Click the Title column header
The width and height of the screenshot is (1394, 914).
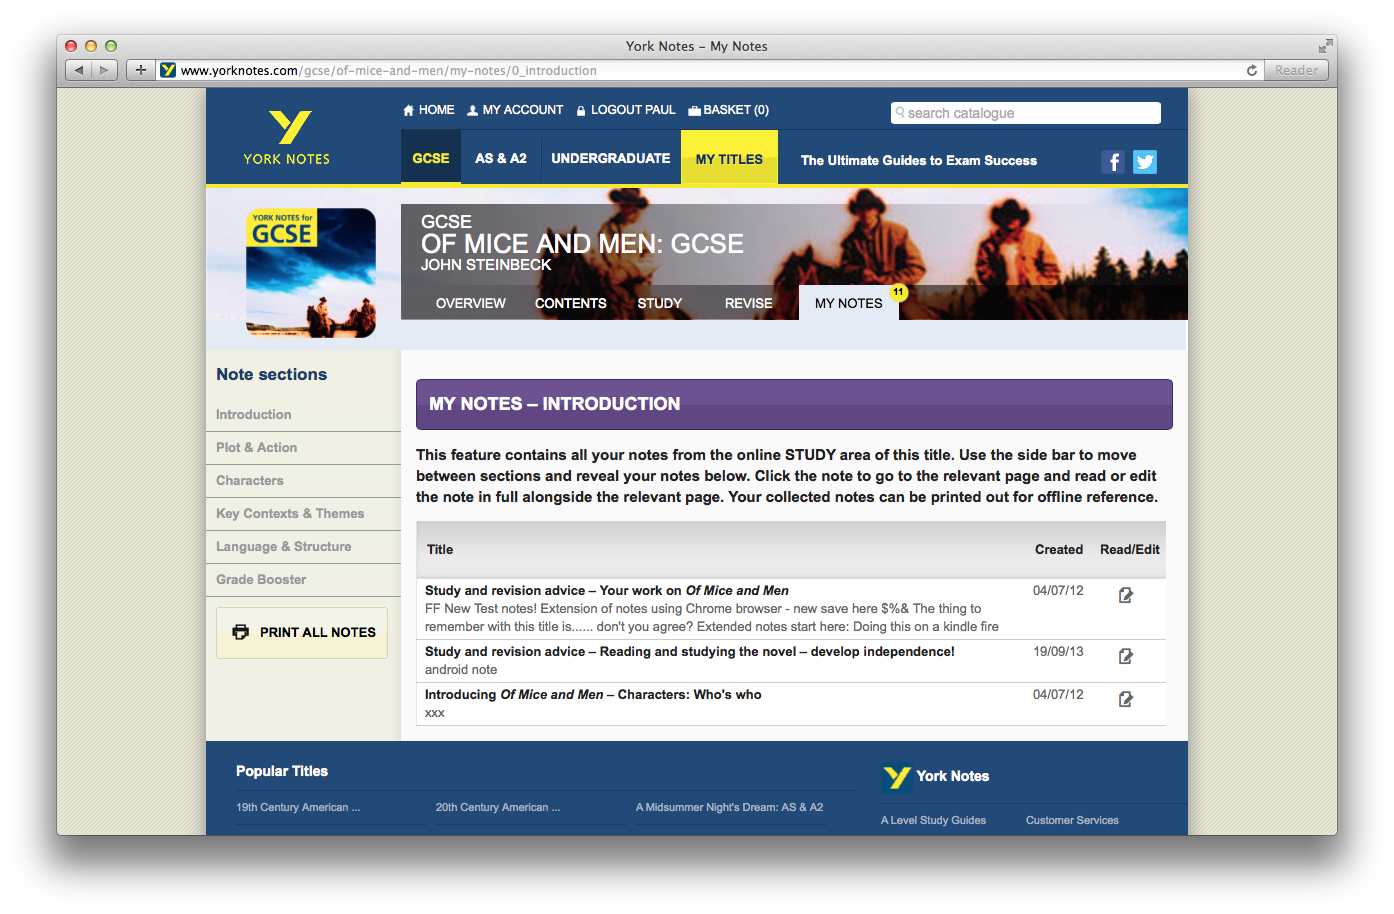440,550
